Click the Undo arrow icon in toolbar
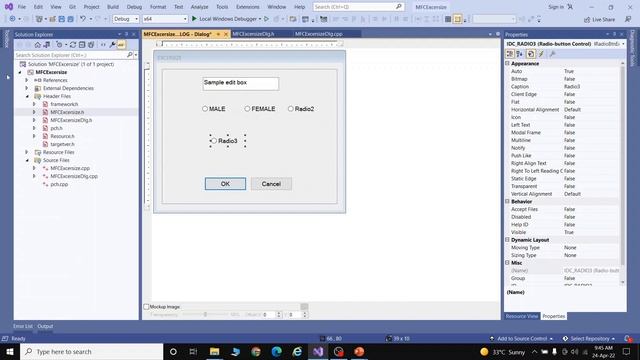 pos(83,19)
